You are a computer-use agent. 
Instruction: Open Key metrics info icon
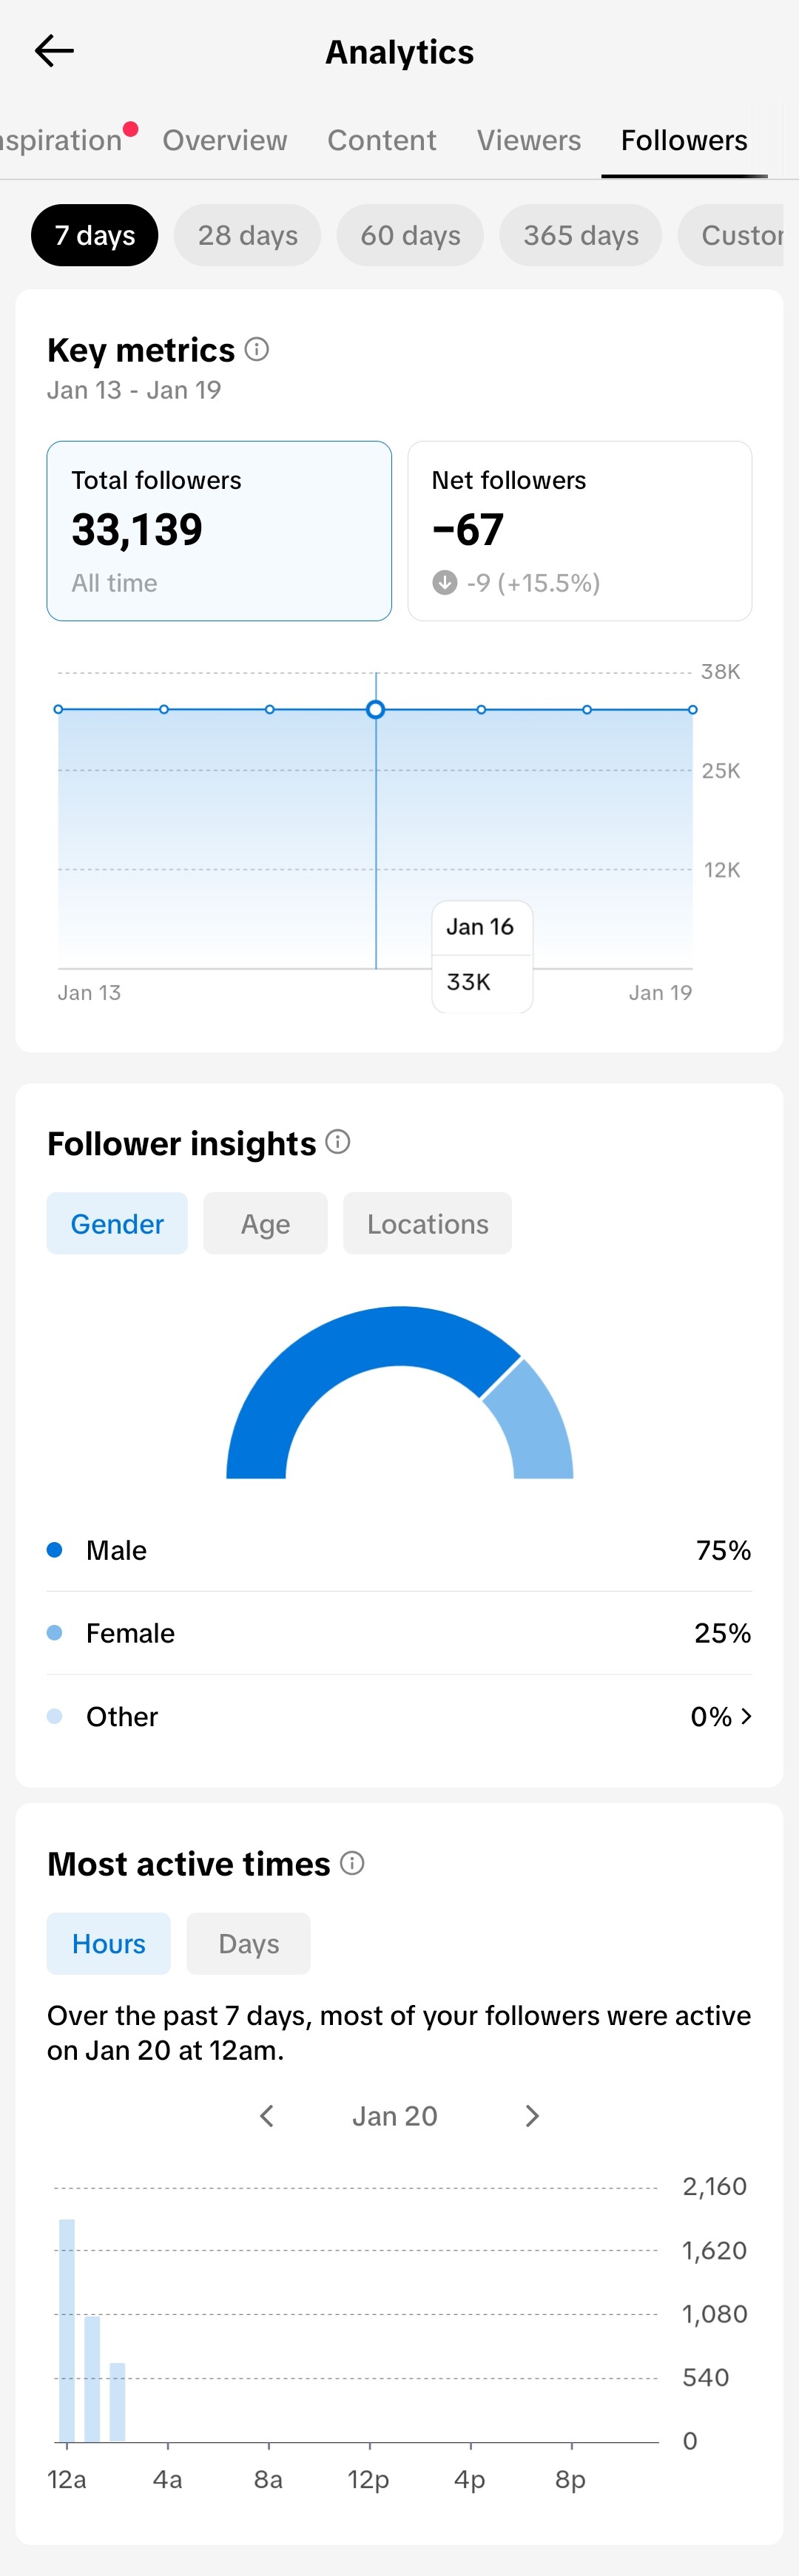(257, 349)
